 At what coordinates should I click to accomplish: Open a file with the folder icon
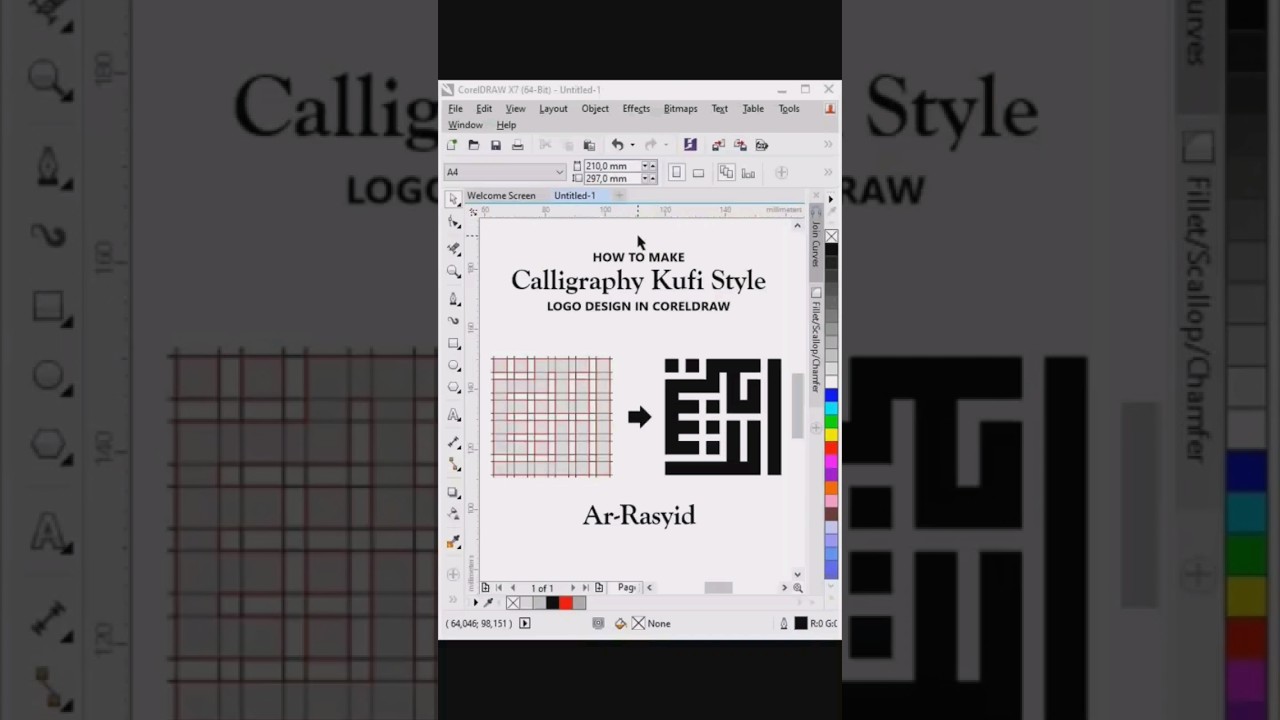[474, 145]
